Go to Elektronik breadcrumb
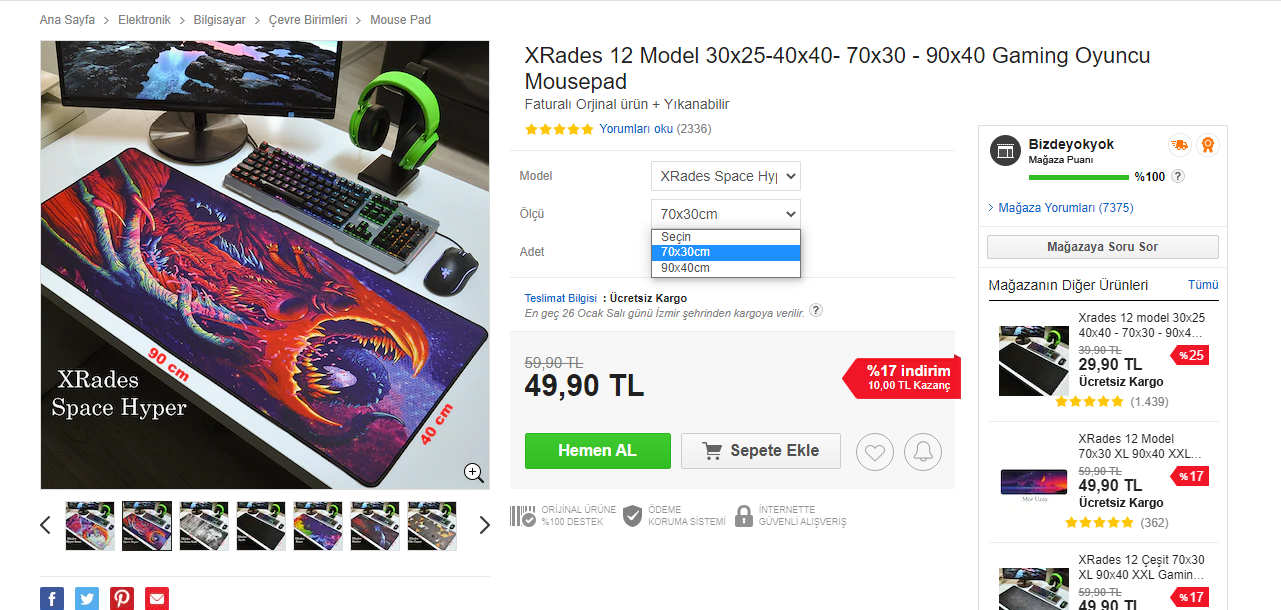1281x610 pixels. 144,20
